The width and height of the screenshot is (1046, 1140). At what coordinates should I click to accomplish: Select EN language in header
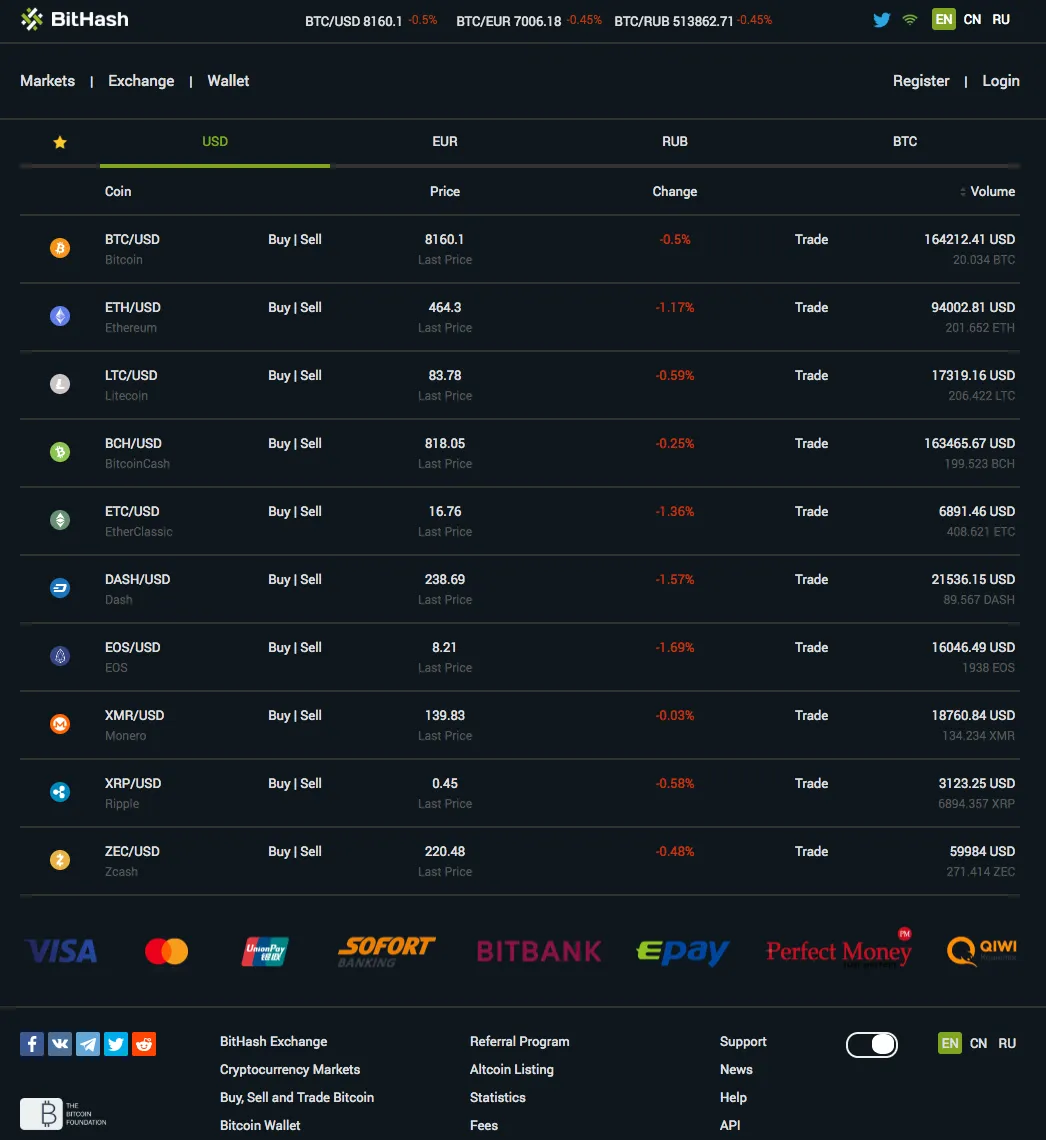point(944,20)
